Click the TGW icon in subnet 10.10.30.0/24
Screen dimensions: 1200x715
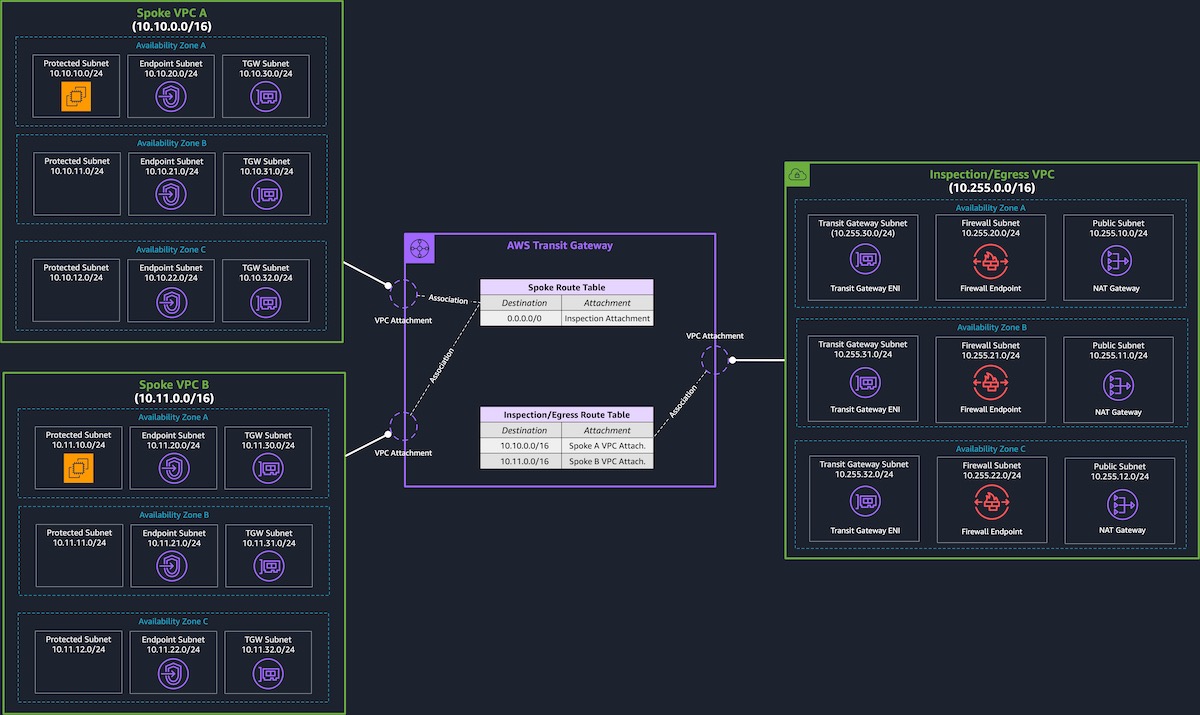[x=265, y=97]
